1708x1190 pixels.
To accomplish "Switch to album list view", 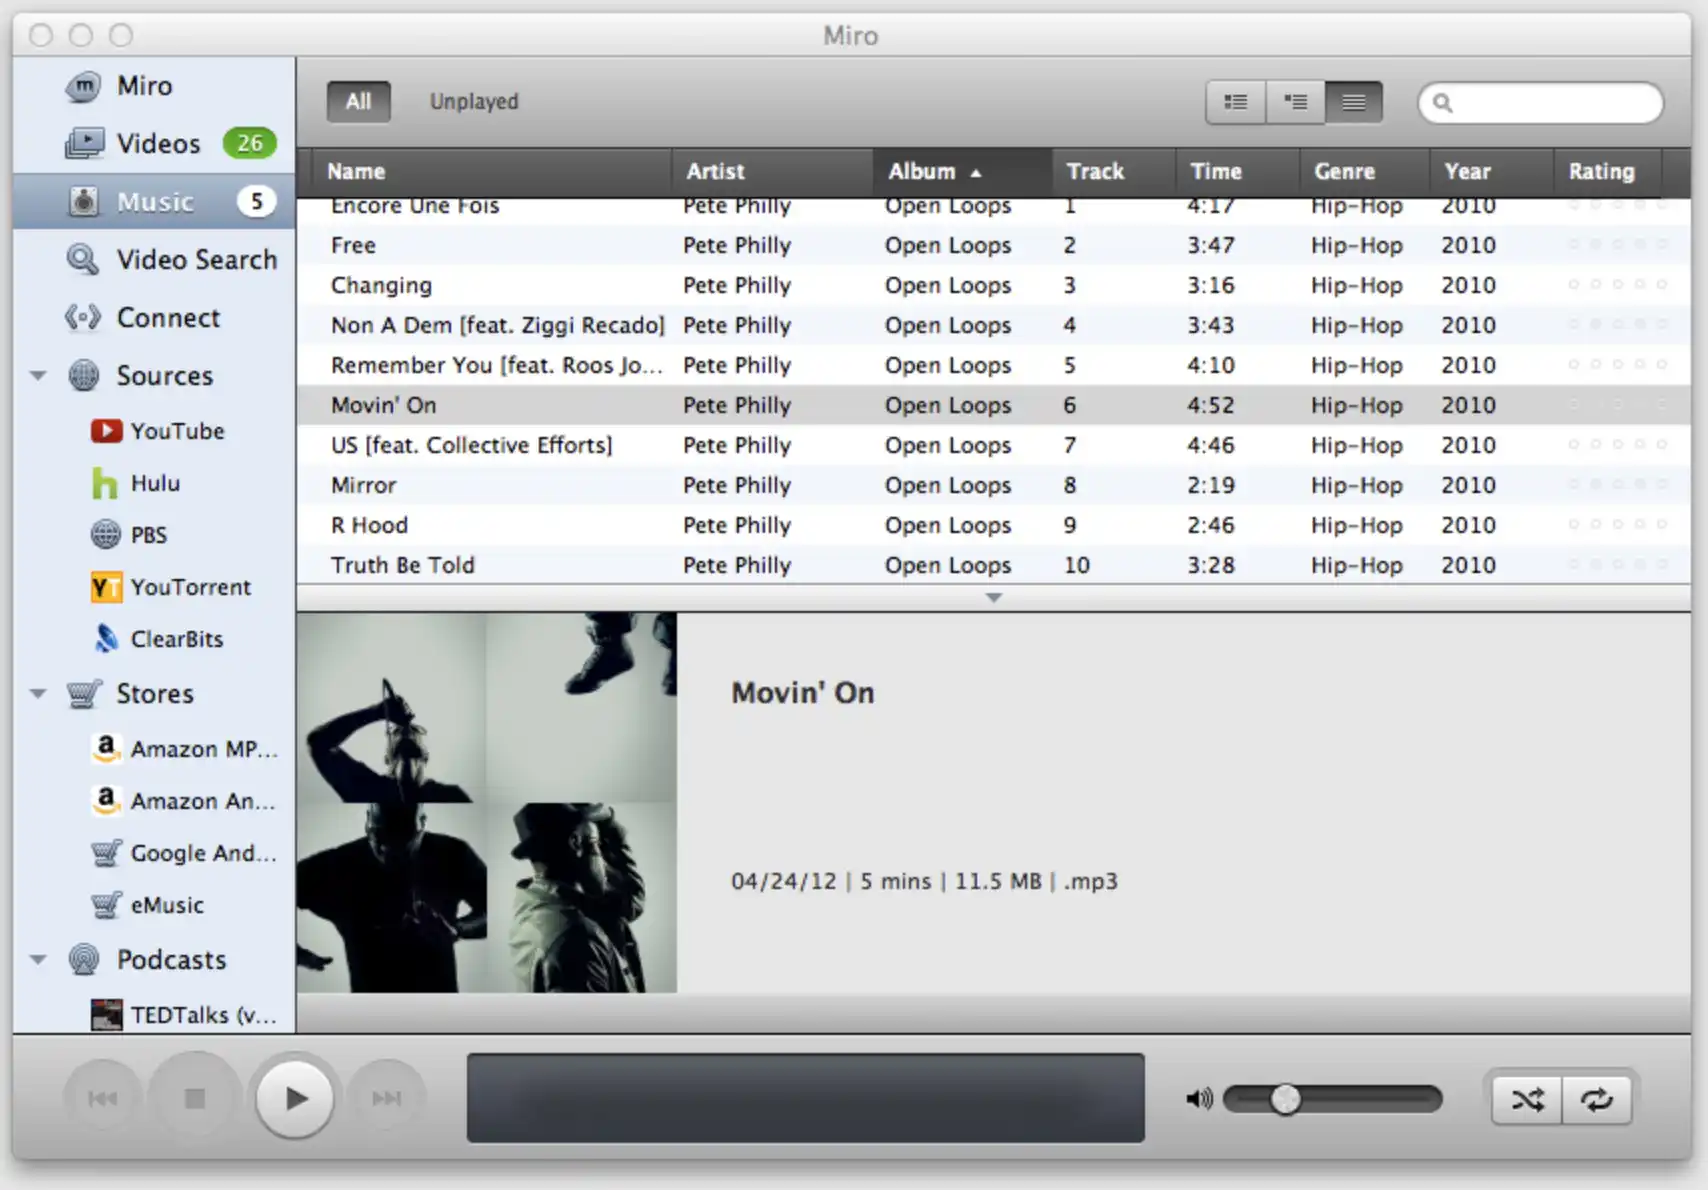I will tap(1296, 102).
